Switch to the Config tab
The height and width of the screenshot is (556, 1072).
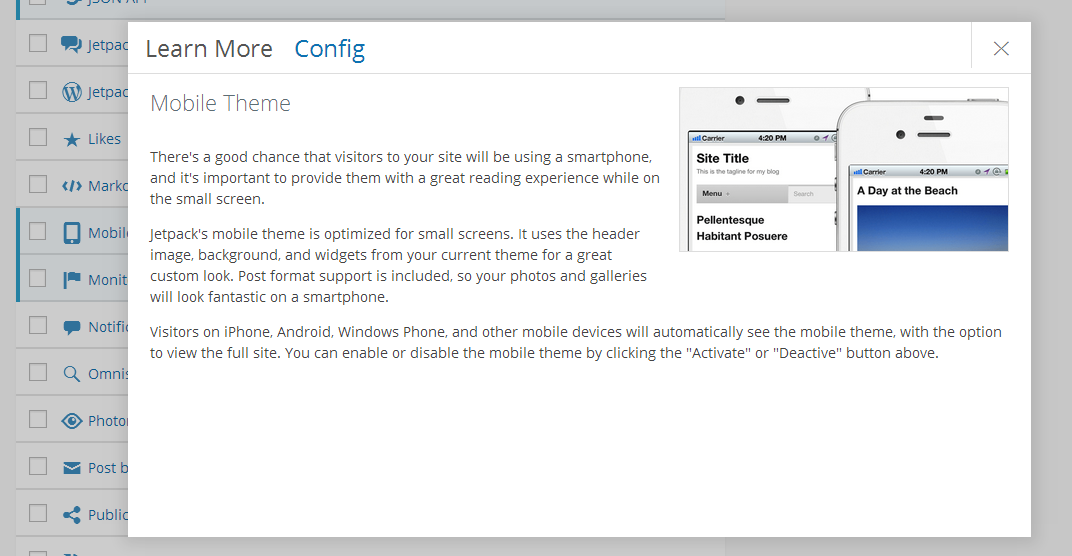(329, 49)
